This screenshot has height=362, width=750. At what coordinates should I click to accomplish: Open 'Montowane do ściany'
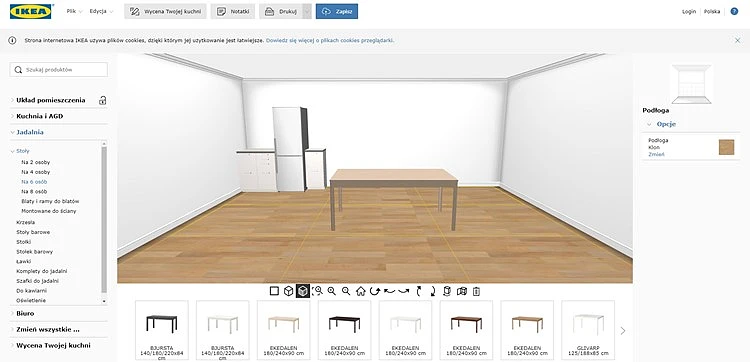pos(49,211)
